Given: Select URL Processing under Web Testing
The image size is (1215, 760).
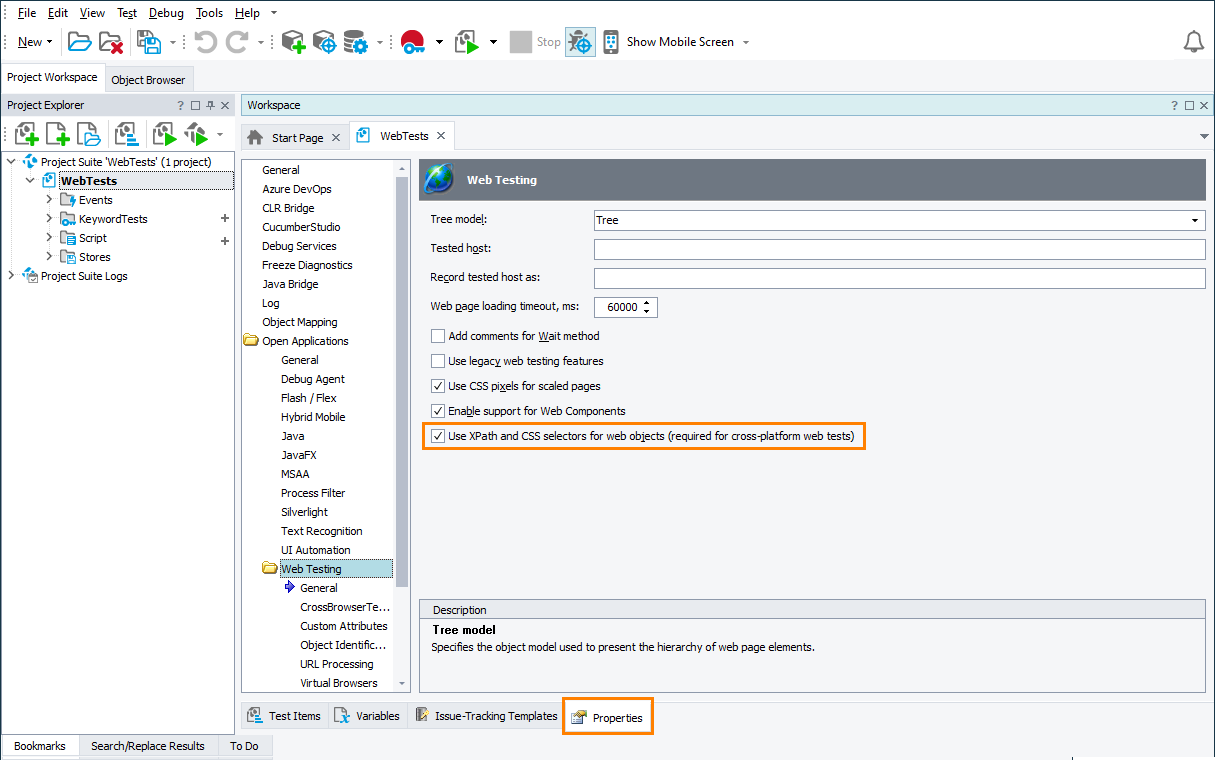Looking at the screenshot, I should [336, 664].
